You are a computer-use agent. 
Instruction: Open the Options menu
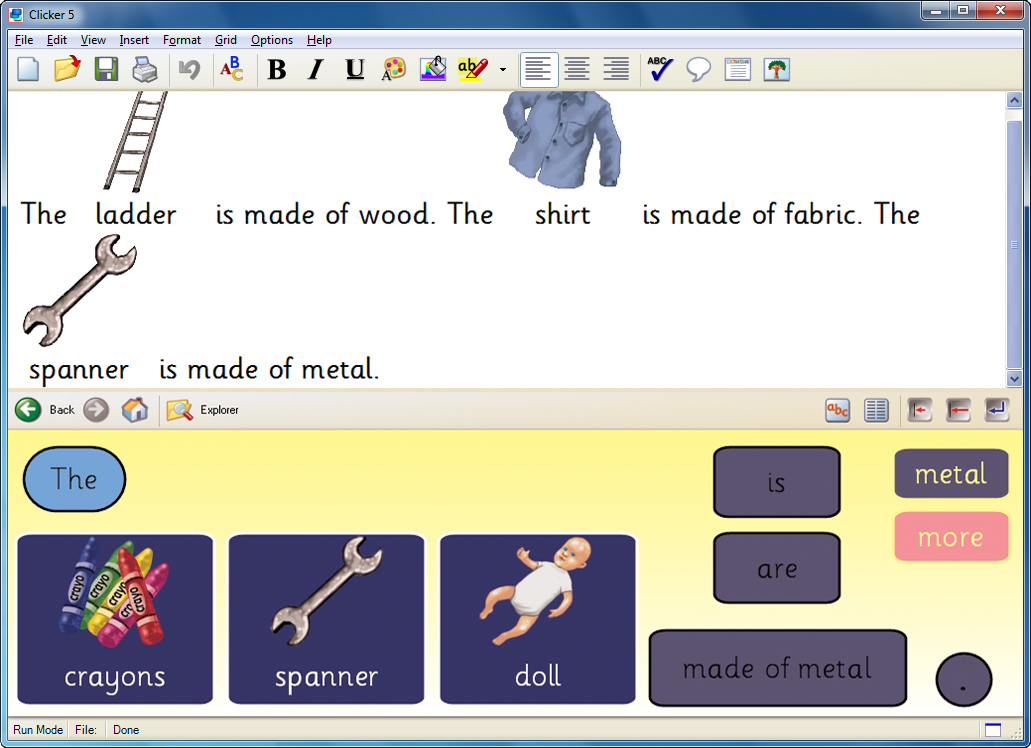pos(272,39)
